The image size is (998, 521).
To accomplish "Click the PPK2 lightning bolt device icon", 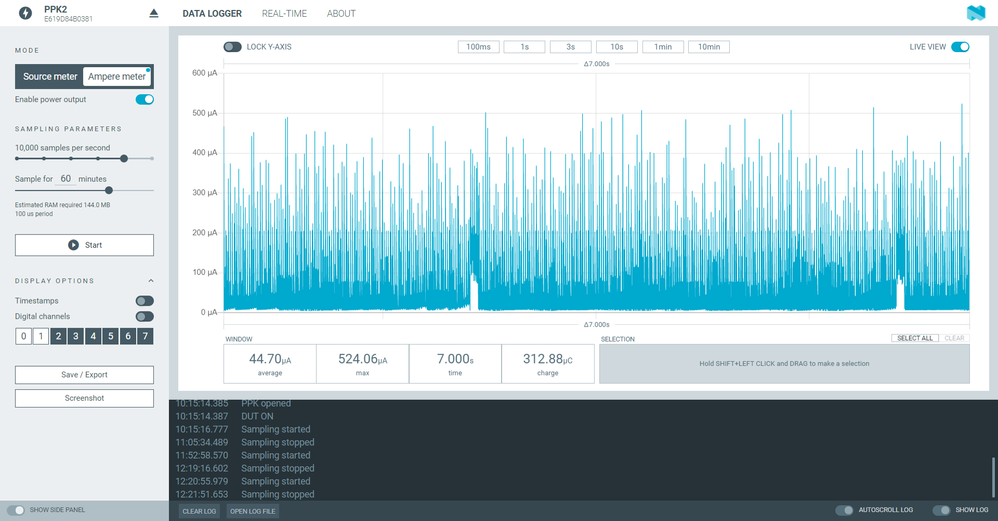I will [x=25, y=13].
